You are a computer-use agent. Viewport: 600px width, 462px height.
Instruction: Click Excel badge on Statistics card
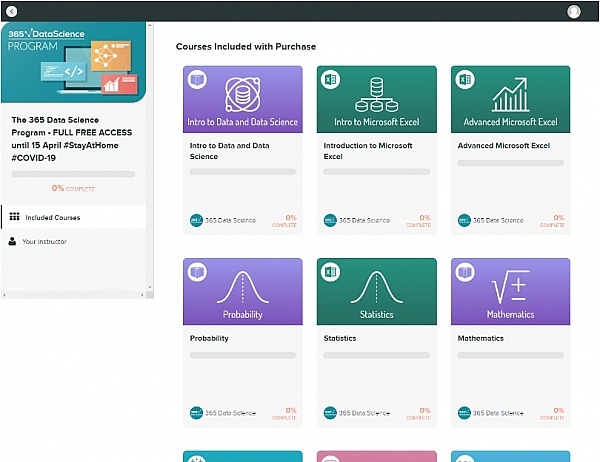[x=330, y=271]
